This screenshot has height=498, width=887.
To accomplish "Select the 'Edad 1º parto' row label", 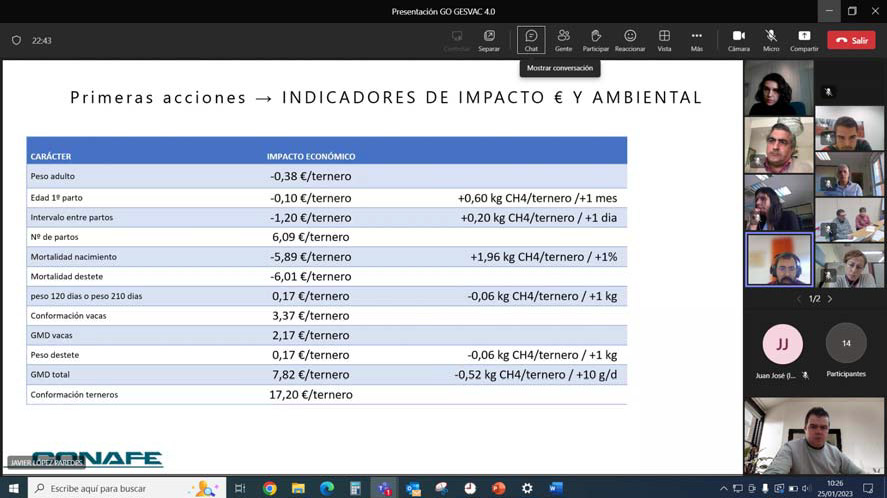I will pyautogui.click(x=57, y=198).
